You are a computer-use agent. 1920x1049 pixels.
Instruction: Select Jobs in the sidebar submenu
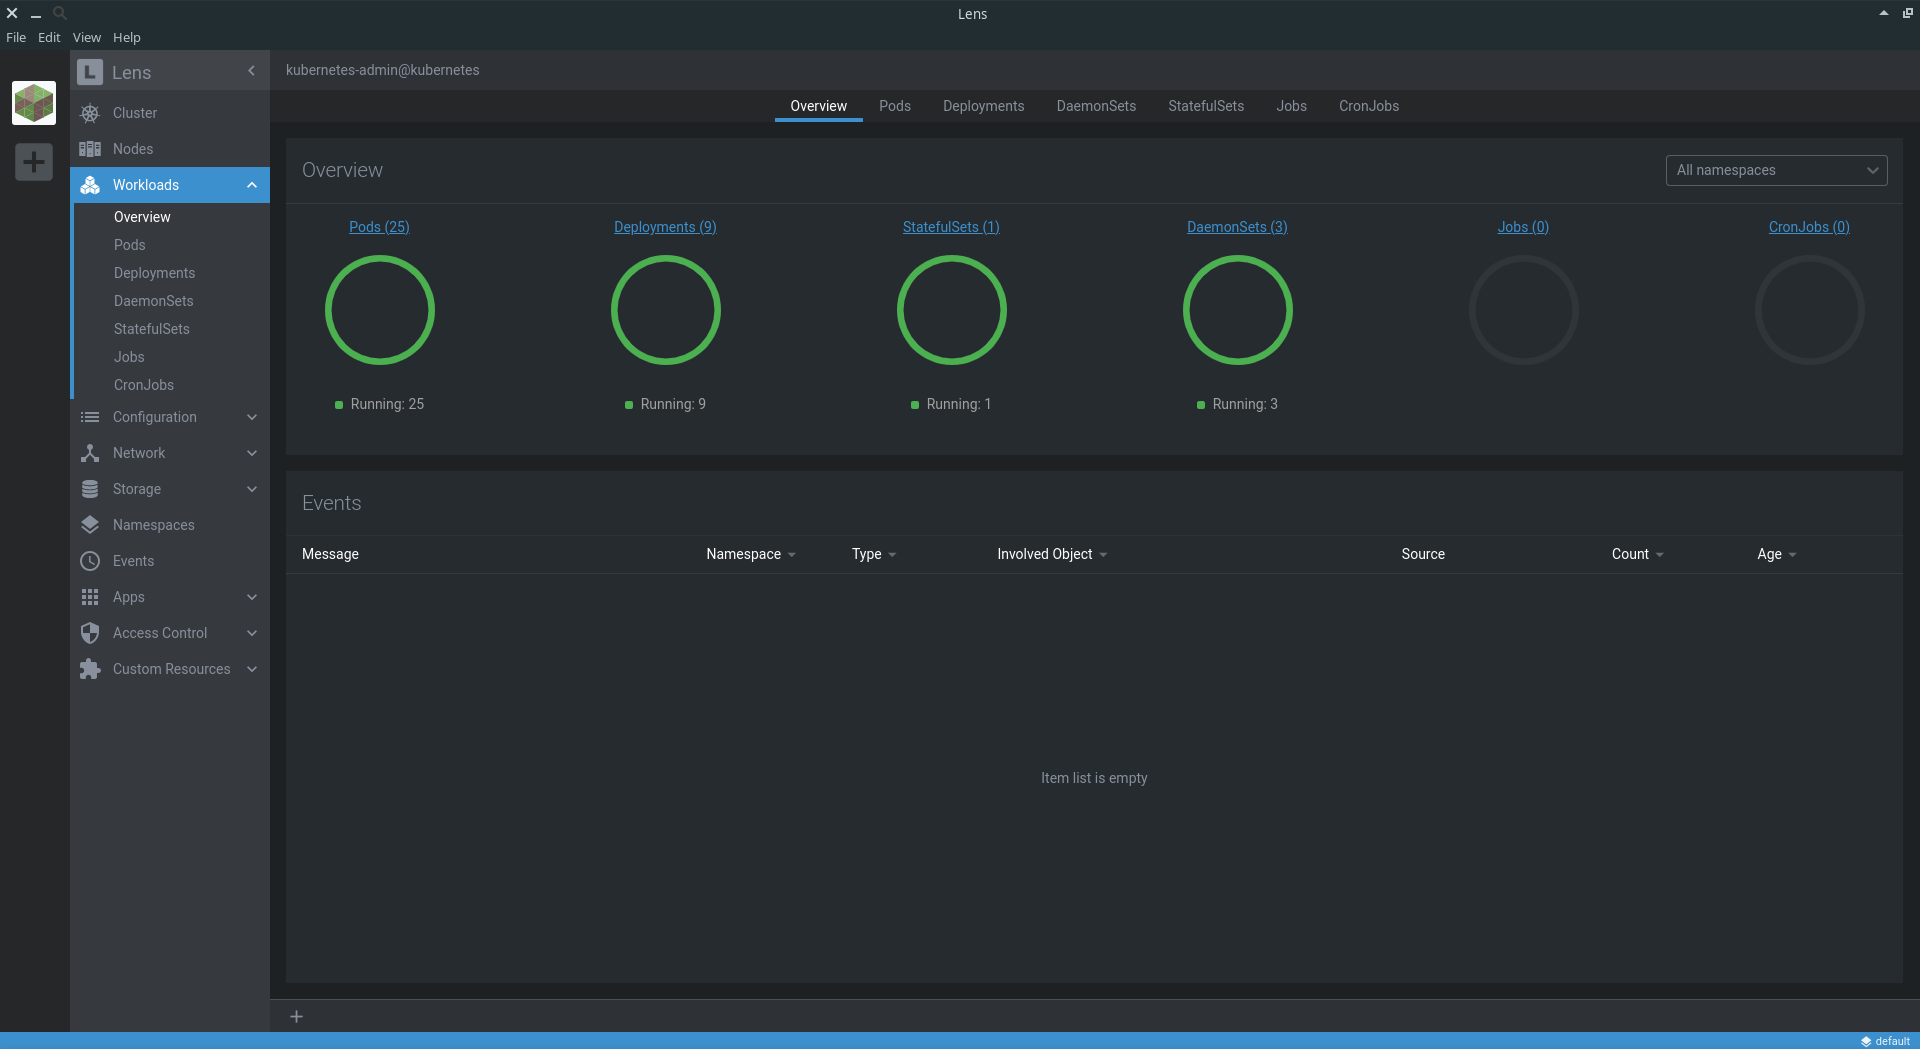[x=129, y=357]
